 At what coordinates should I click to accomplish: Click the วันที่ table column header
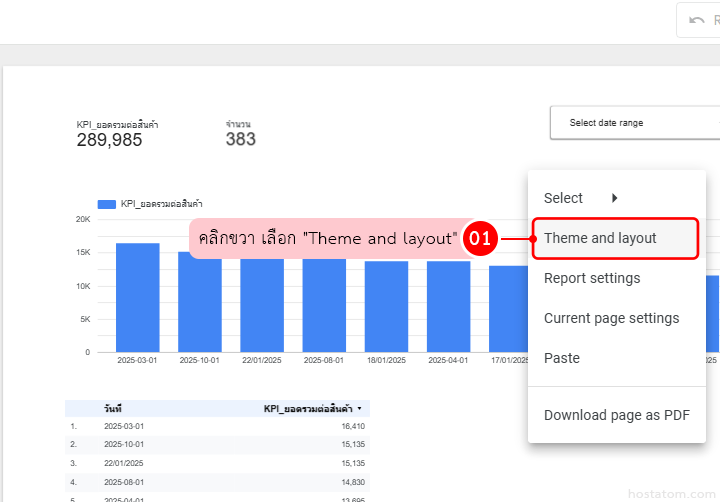[x=113, y=409]
